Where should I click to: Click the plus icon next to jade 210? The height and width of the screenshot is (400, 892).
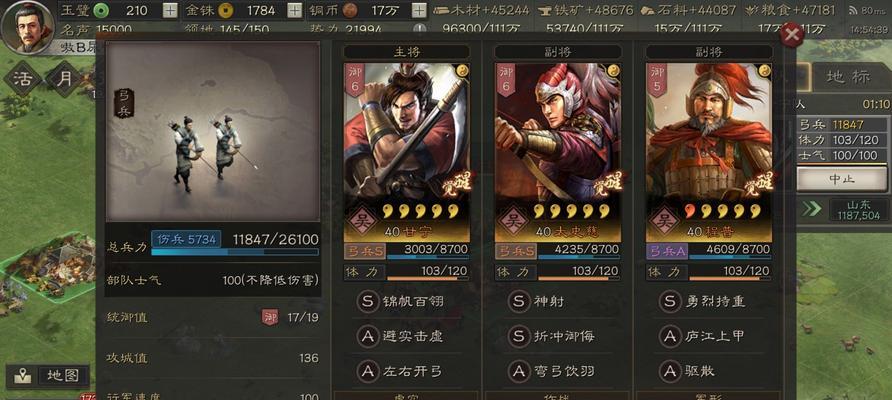click(x=170, y=10)
